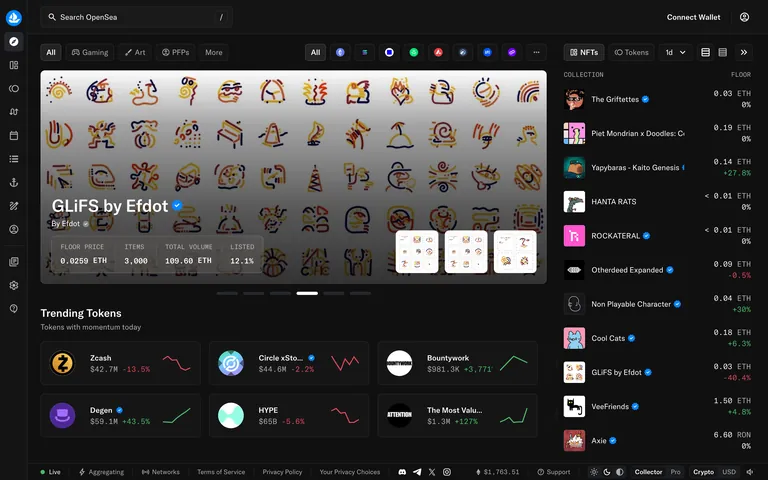
Task: Open Your Privacy Choices link
Action: 350,472
